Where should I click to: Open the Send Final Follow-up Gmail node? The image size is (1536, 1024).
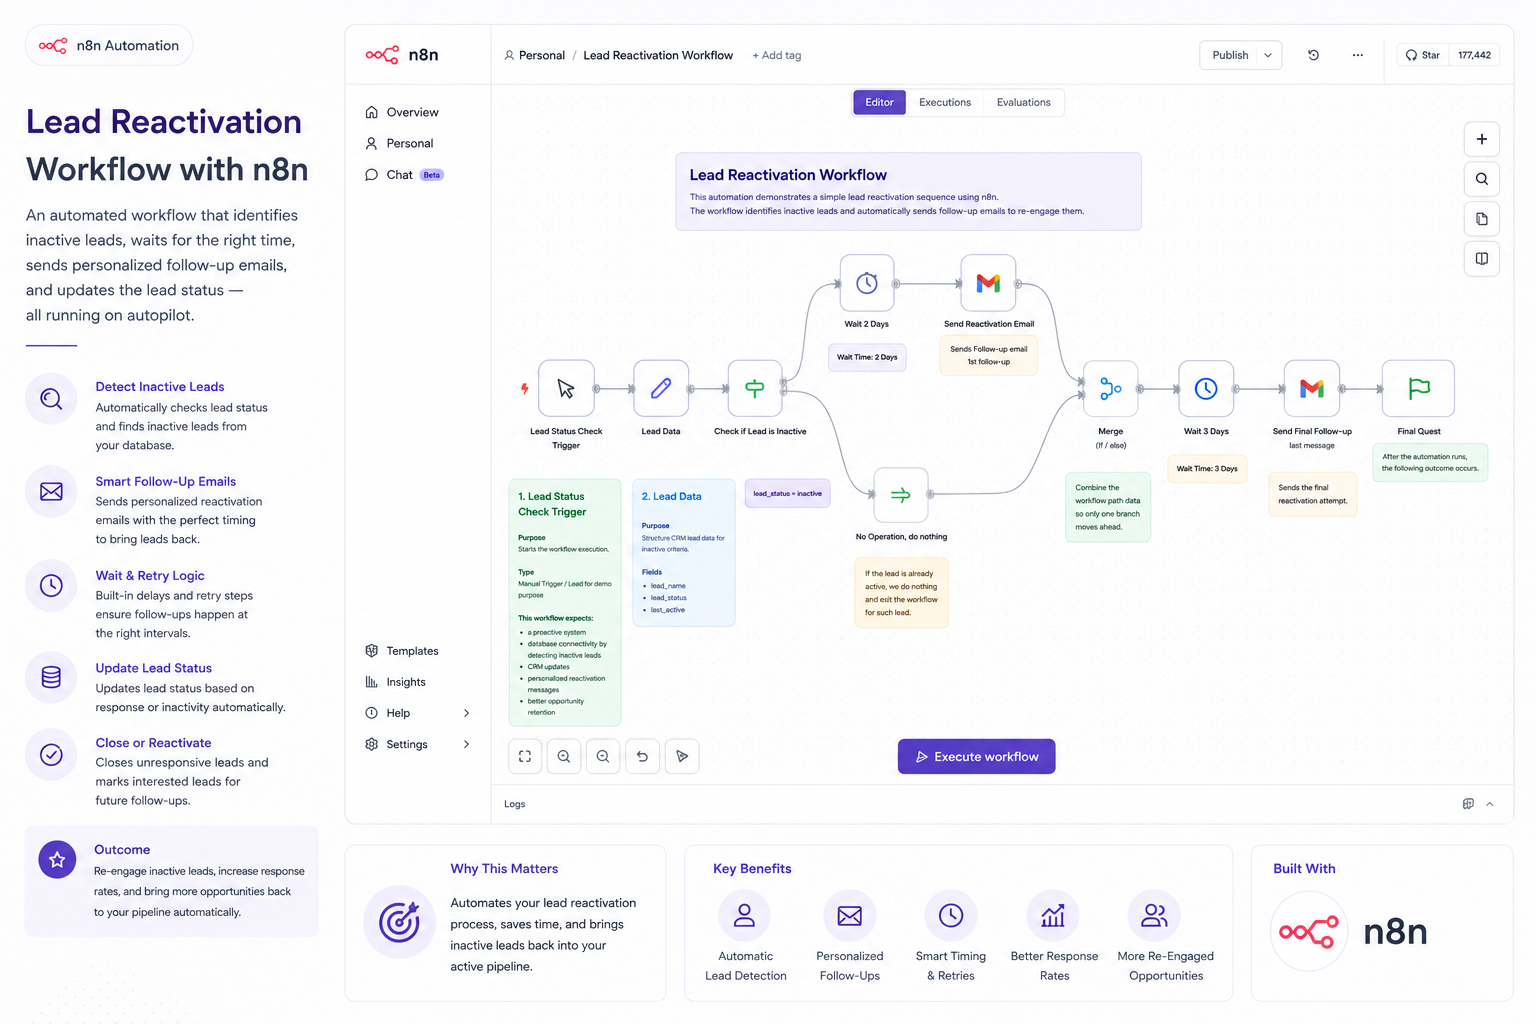click(x=1312, y=388)
